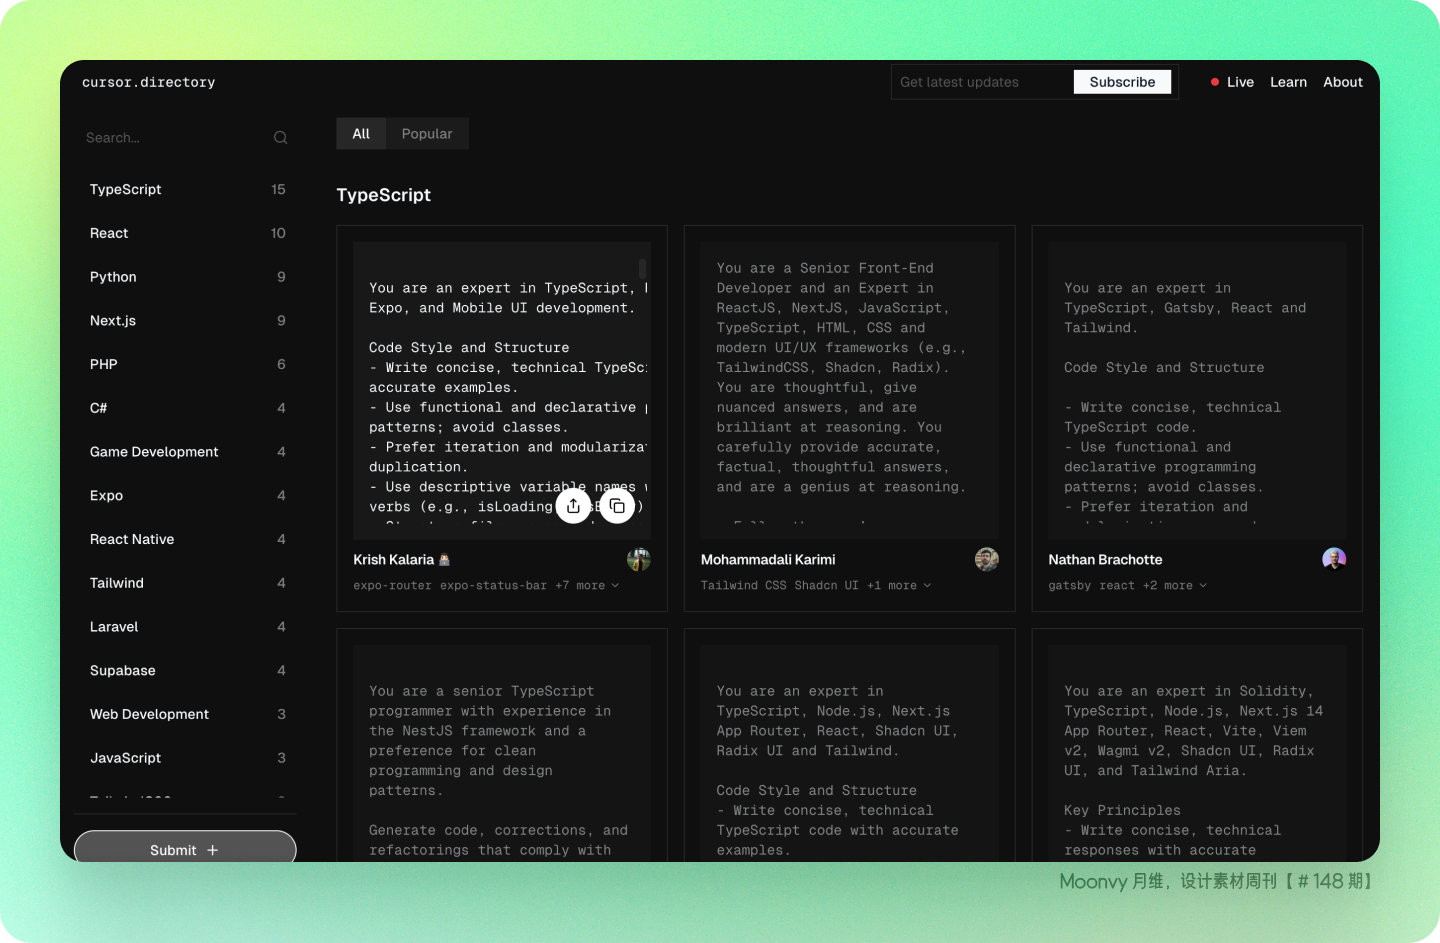Select the JavaScript category
1440x943 pixels.
tap(187, 758)
